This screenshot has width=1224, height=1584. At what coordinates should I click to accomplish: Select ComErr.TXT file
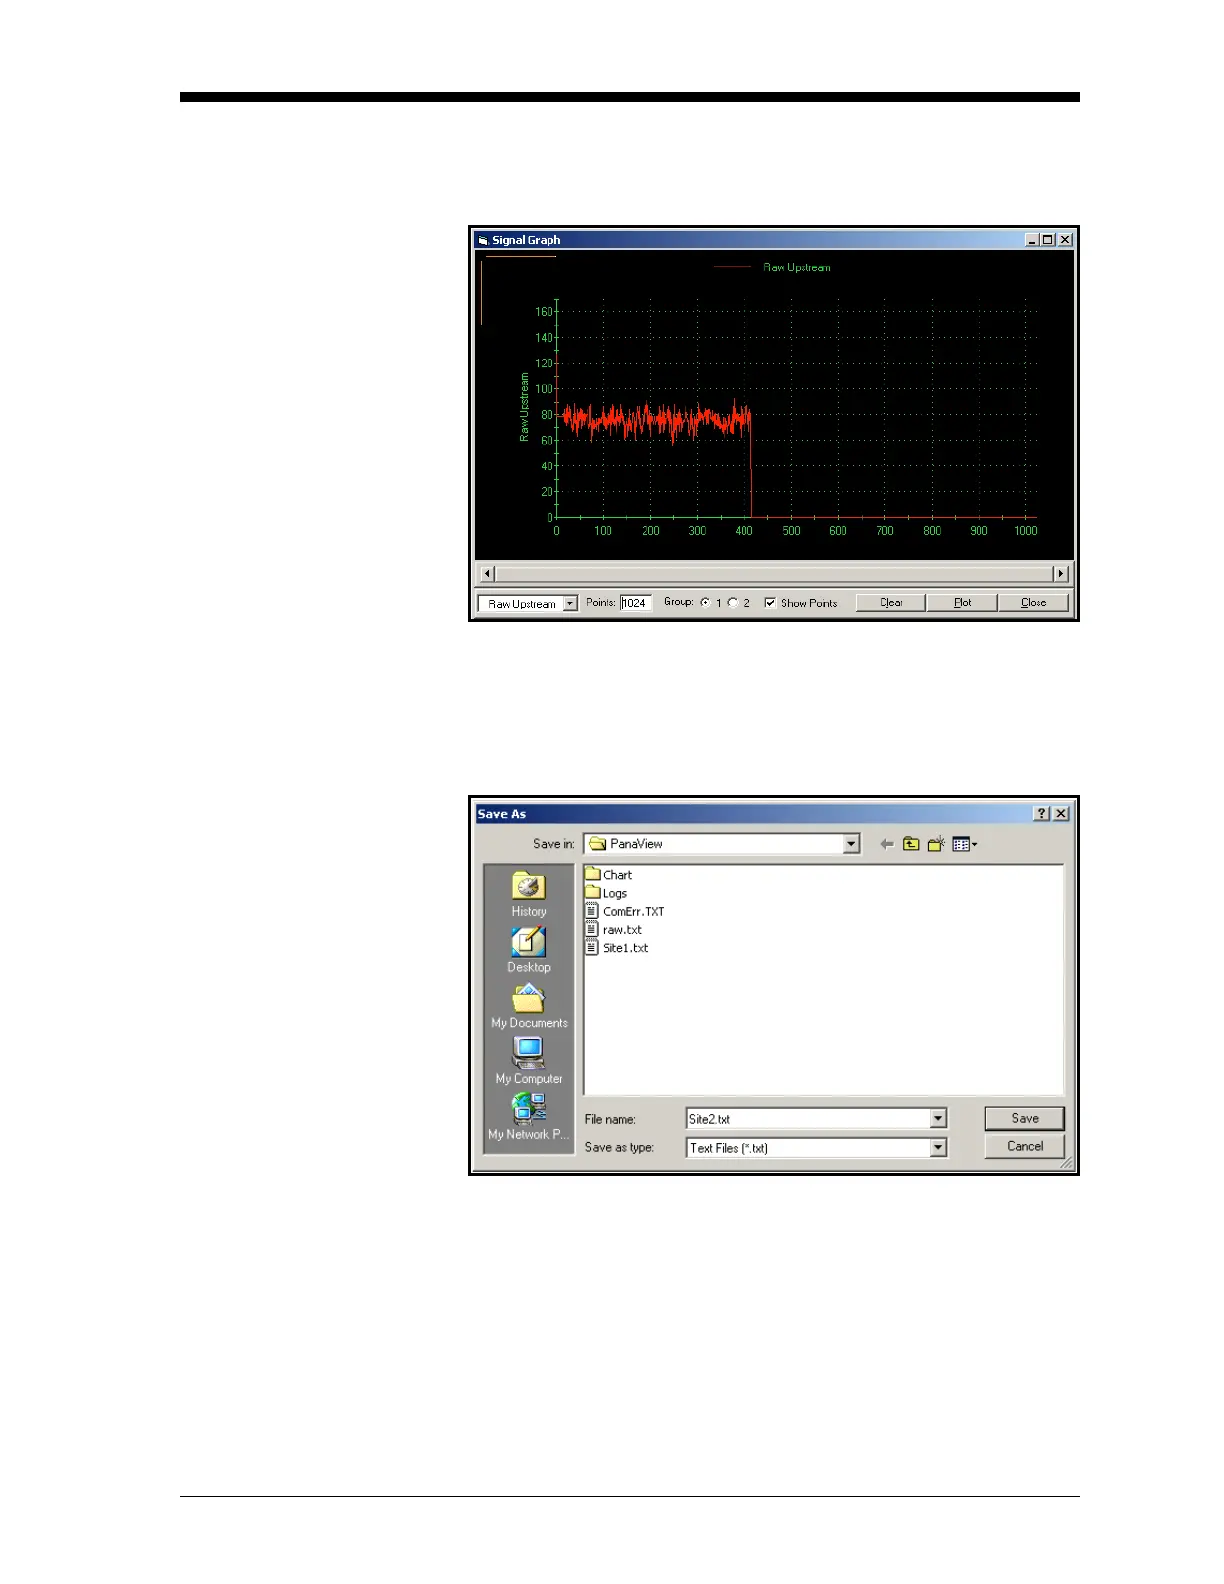click(625, 911)
